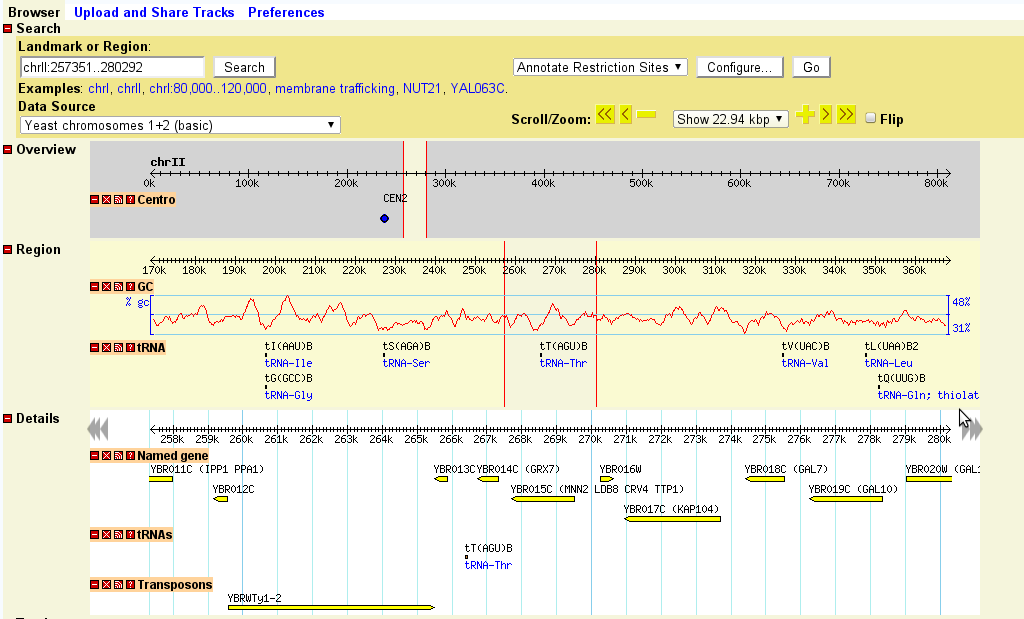Image resolution: width=1024 pixels, height=619 pixels.
Task: Click share icon on tRNAs track
Action: 119,535
